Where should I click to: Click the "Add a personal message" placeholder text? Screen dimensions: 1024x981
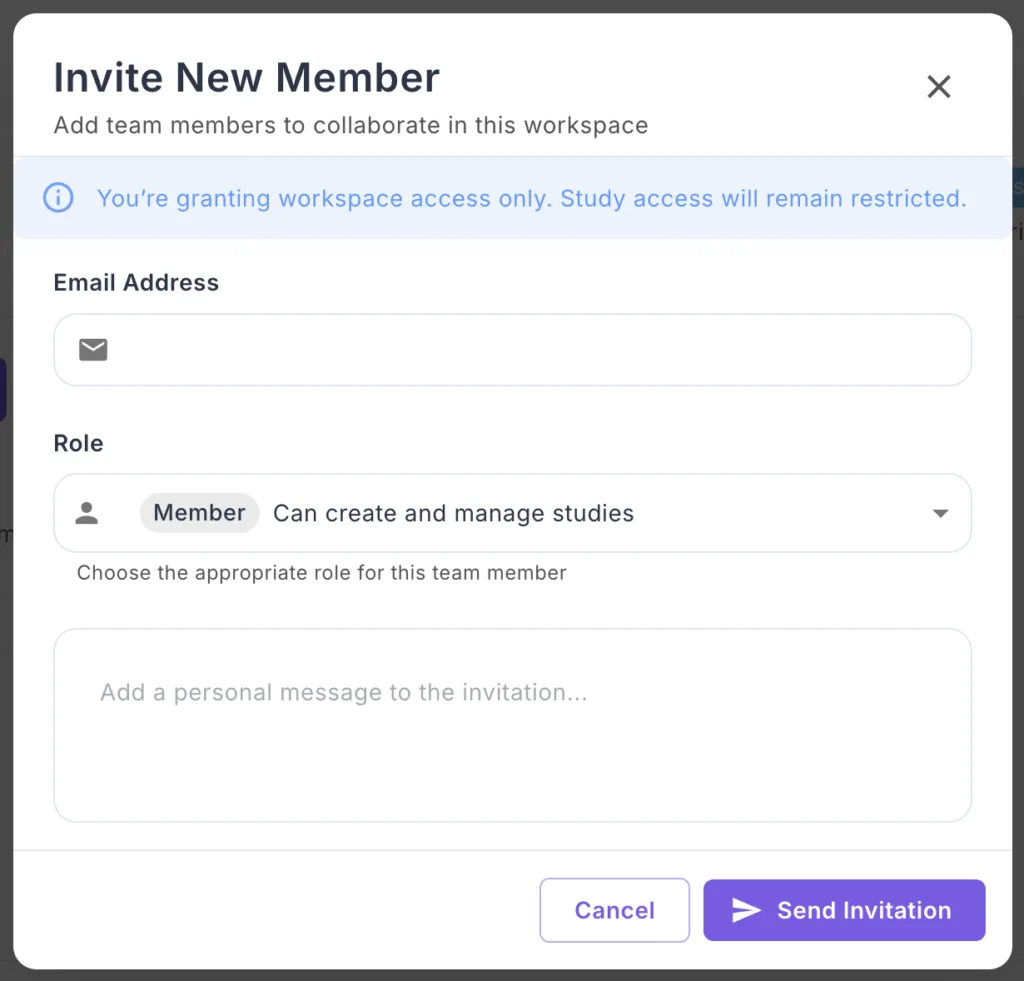(x=343, y=693)
